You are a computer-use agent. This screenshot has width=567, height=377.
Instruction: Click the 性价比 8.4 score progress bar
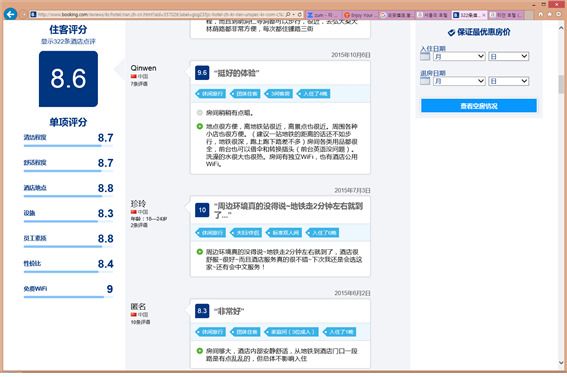pyautogui.click(x=68, y=272)
